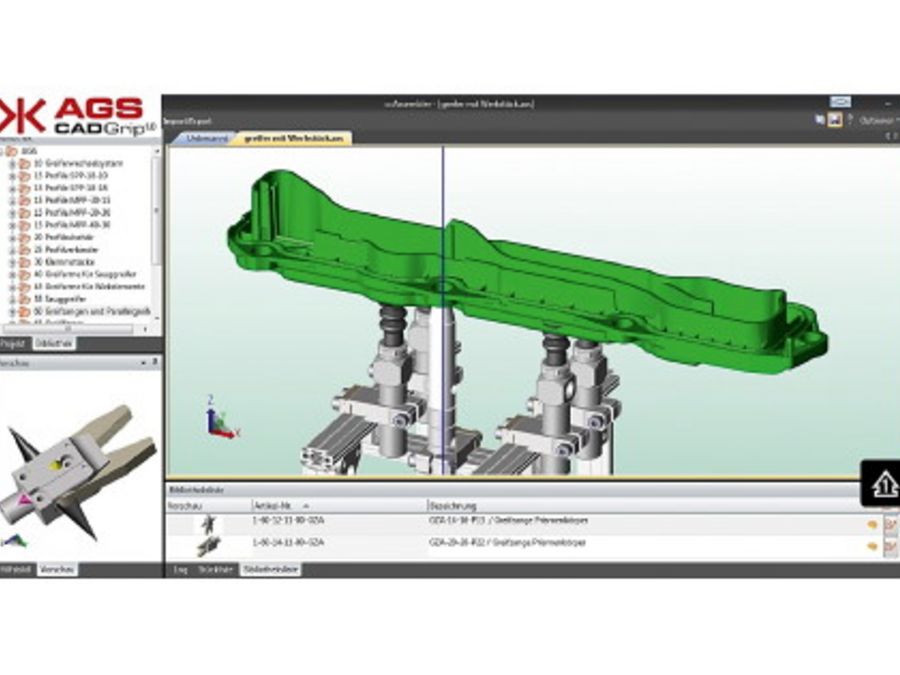Pin the Vorschau preview panel
Screen dimensions: 900x675
(154, 363)
